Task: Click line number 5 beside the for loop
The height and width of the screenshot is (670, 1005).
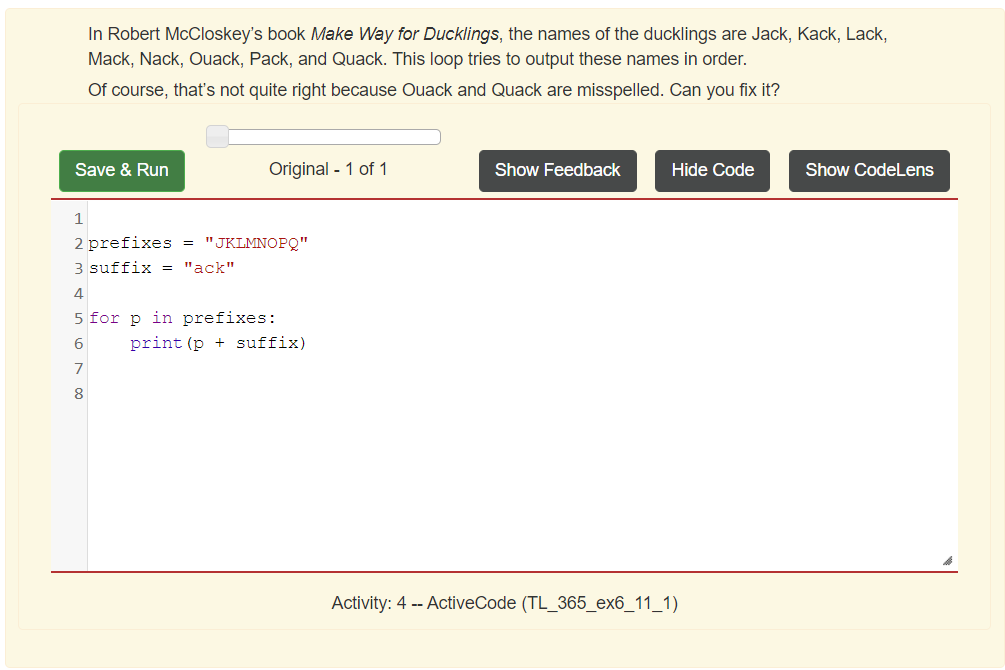Action: coord(77,318)
